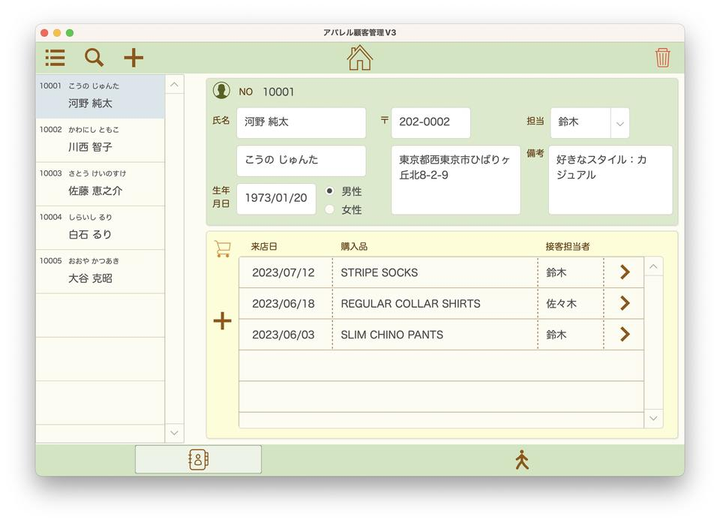This screenshot has width=720, height=523.
Task: Select the 女性 radio button
Action: point(331,210)
